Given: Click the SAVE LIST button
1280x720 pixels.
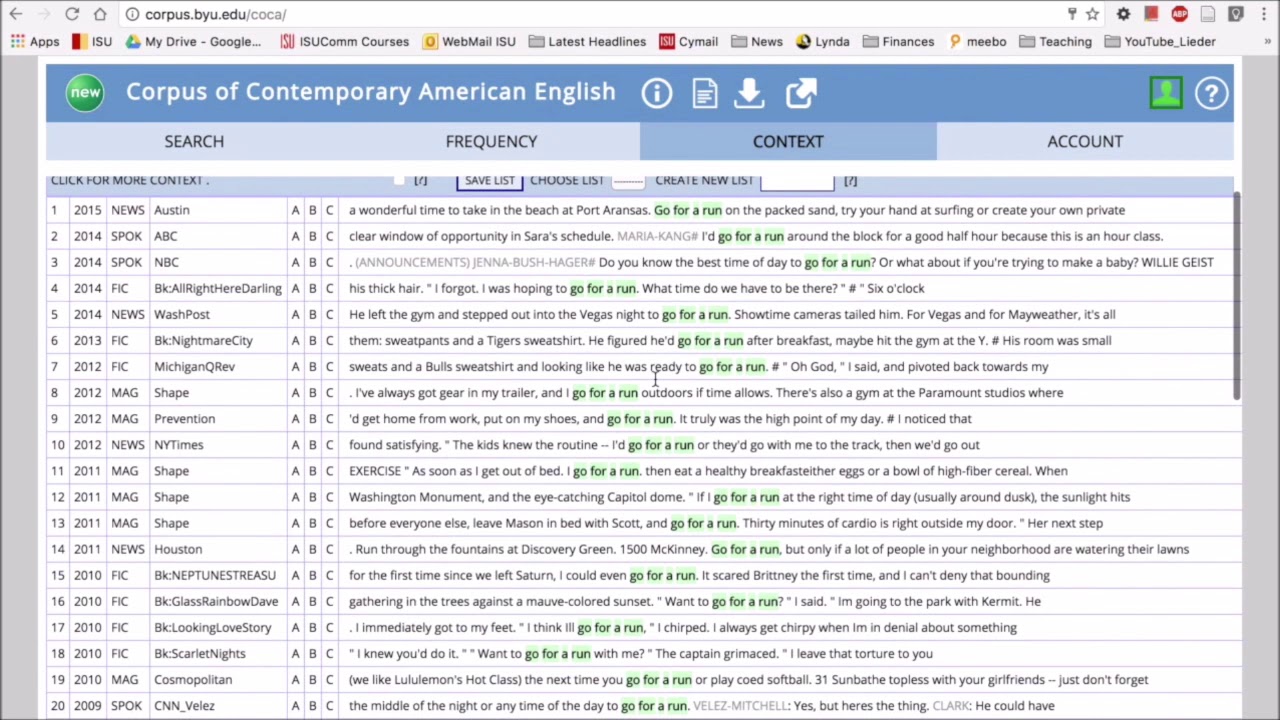Looking at the screenshot, I should [x=489, y=180].
